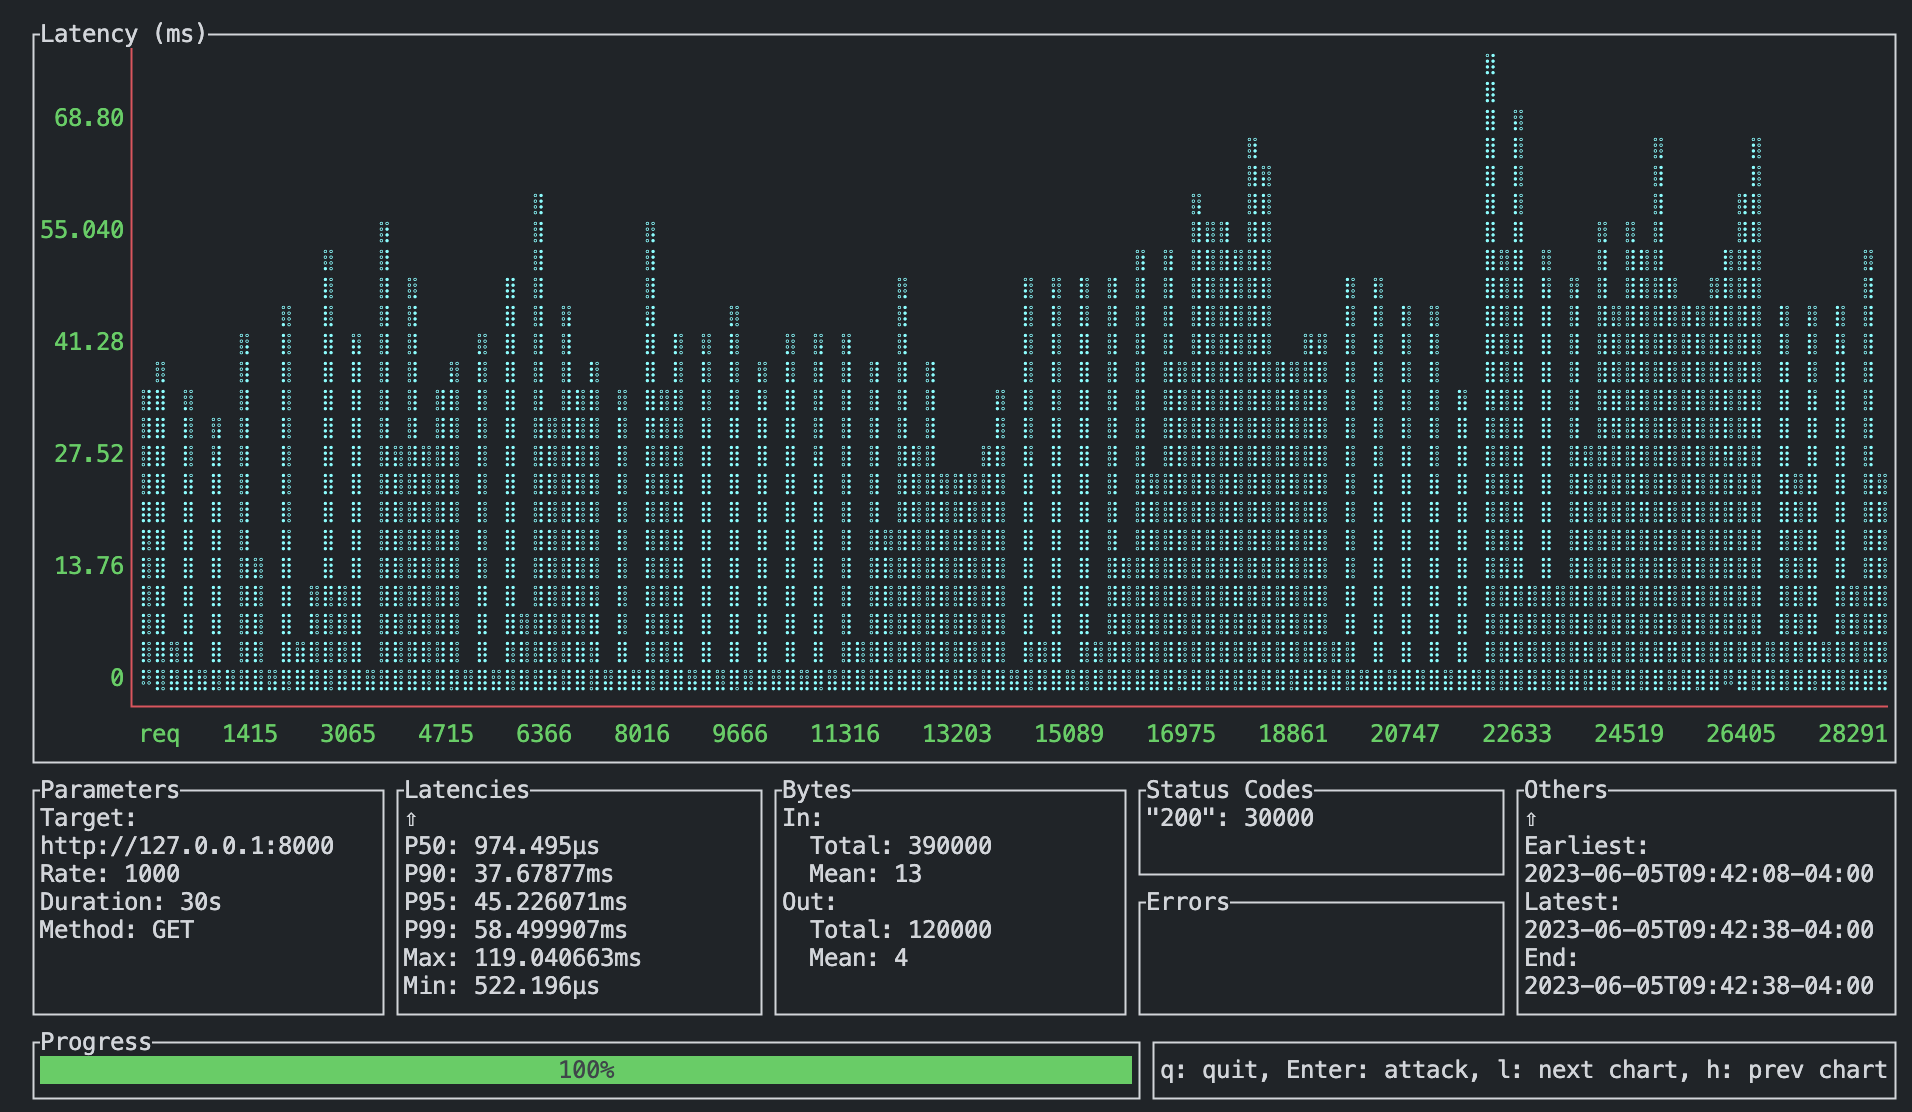Click the x-axis tick 26405
1912x1112 pixels.
(x=1741, y=734)
